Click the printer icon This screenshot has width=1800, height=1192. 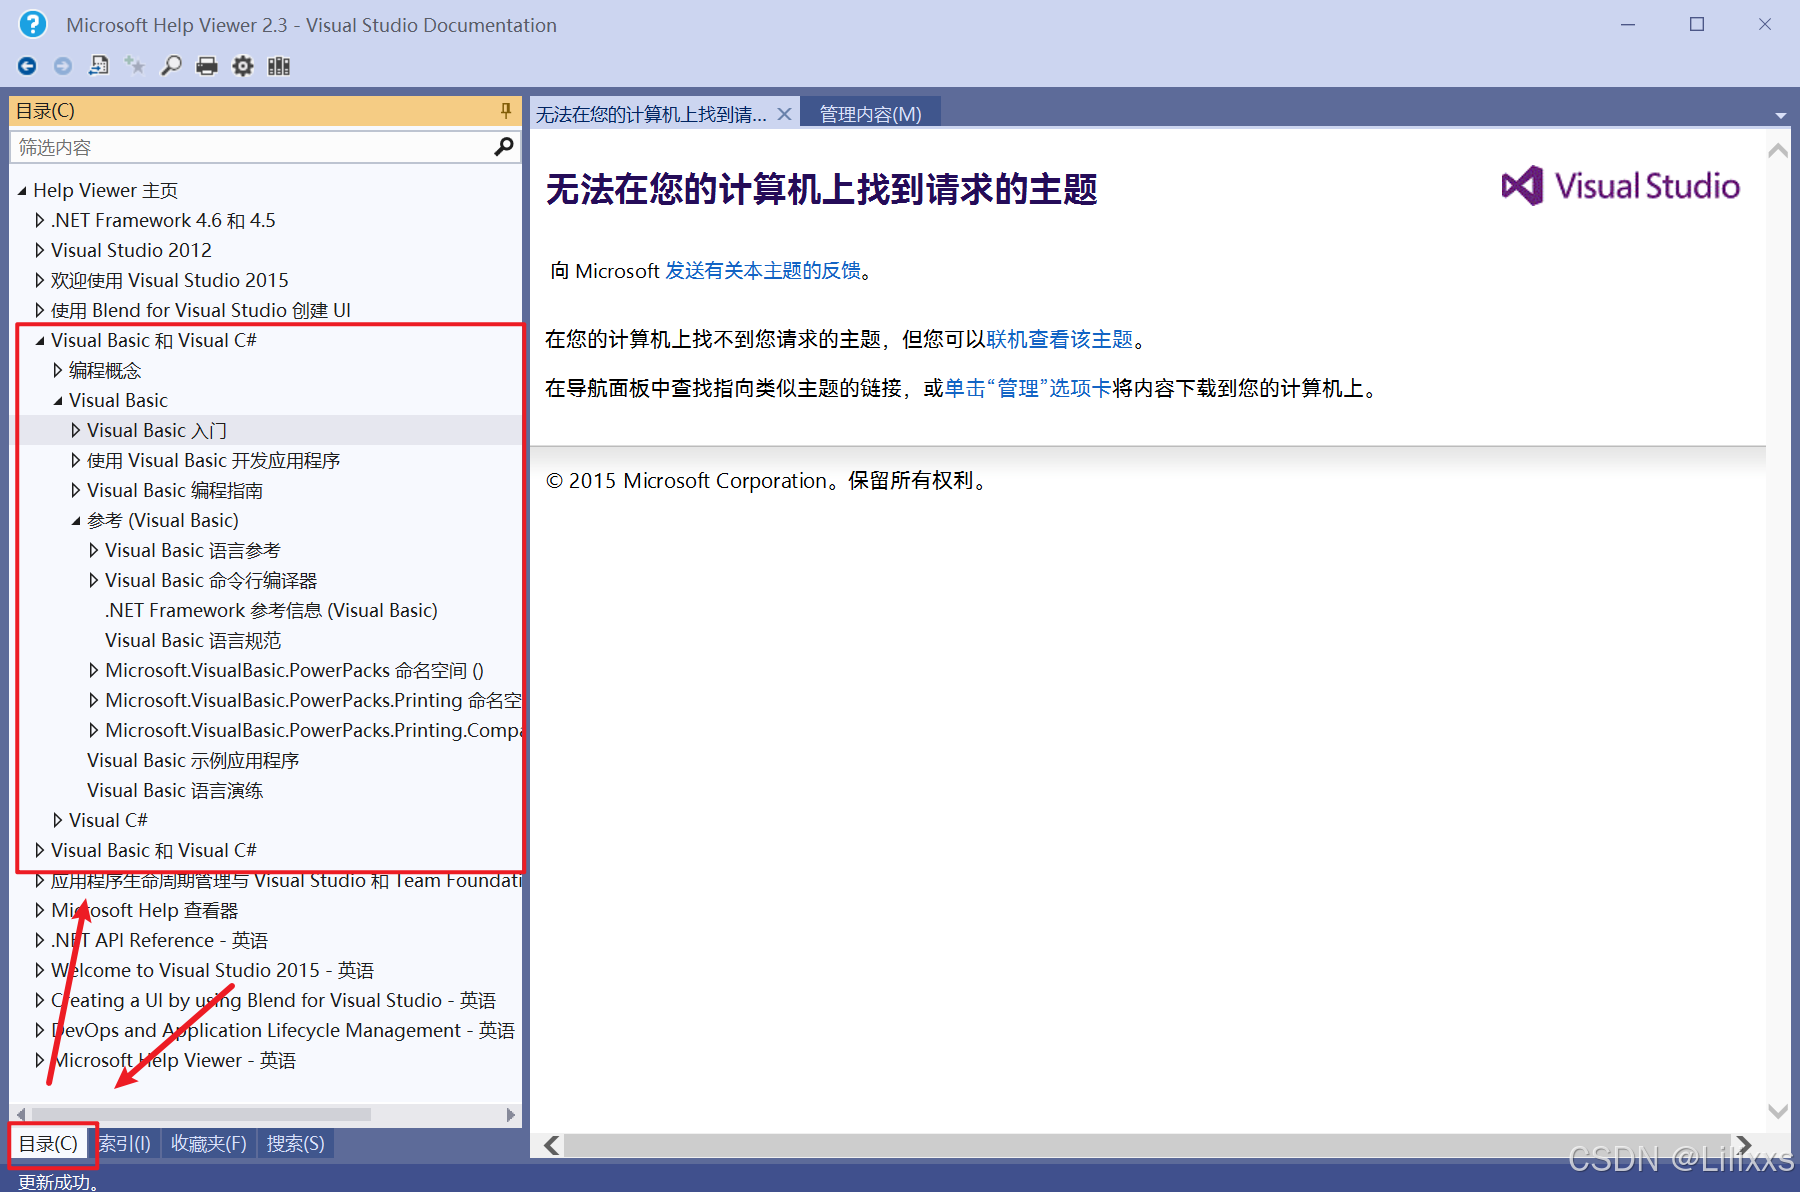click(207, 66)
